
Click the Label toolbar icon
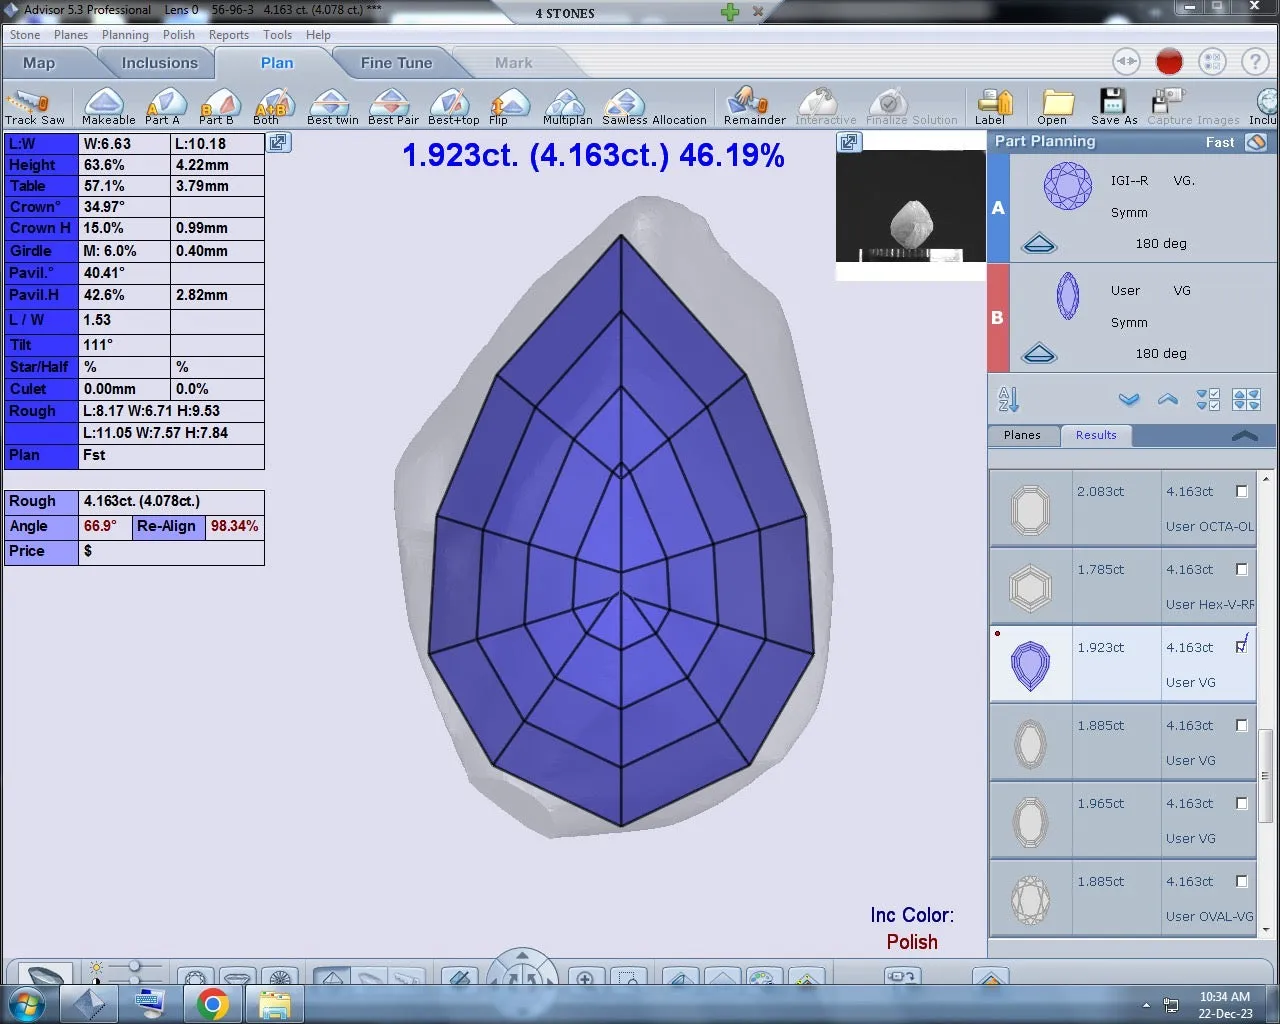(x=993, y=107)
